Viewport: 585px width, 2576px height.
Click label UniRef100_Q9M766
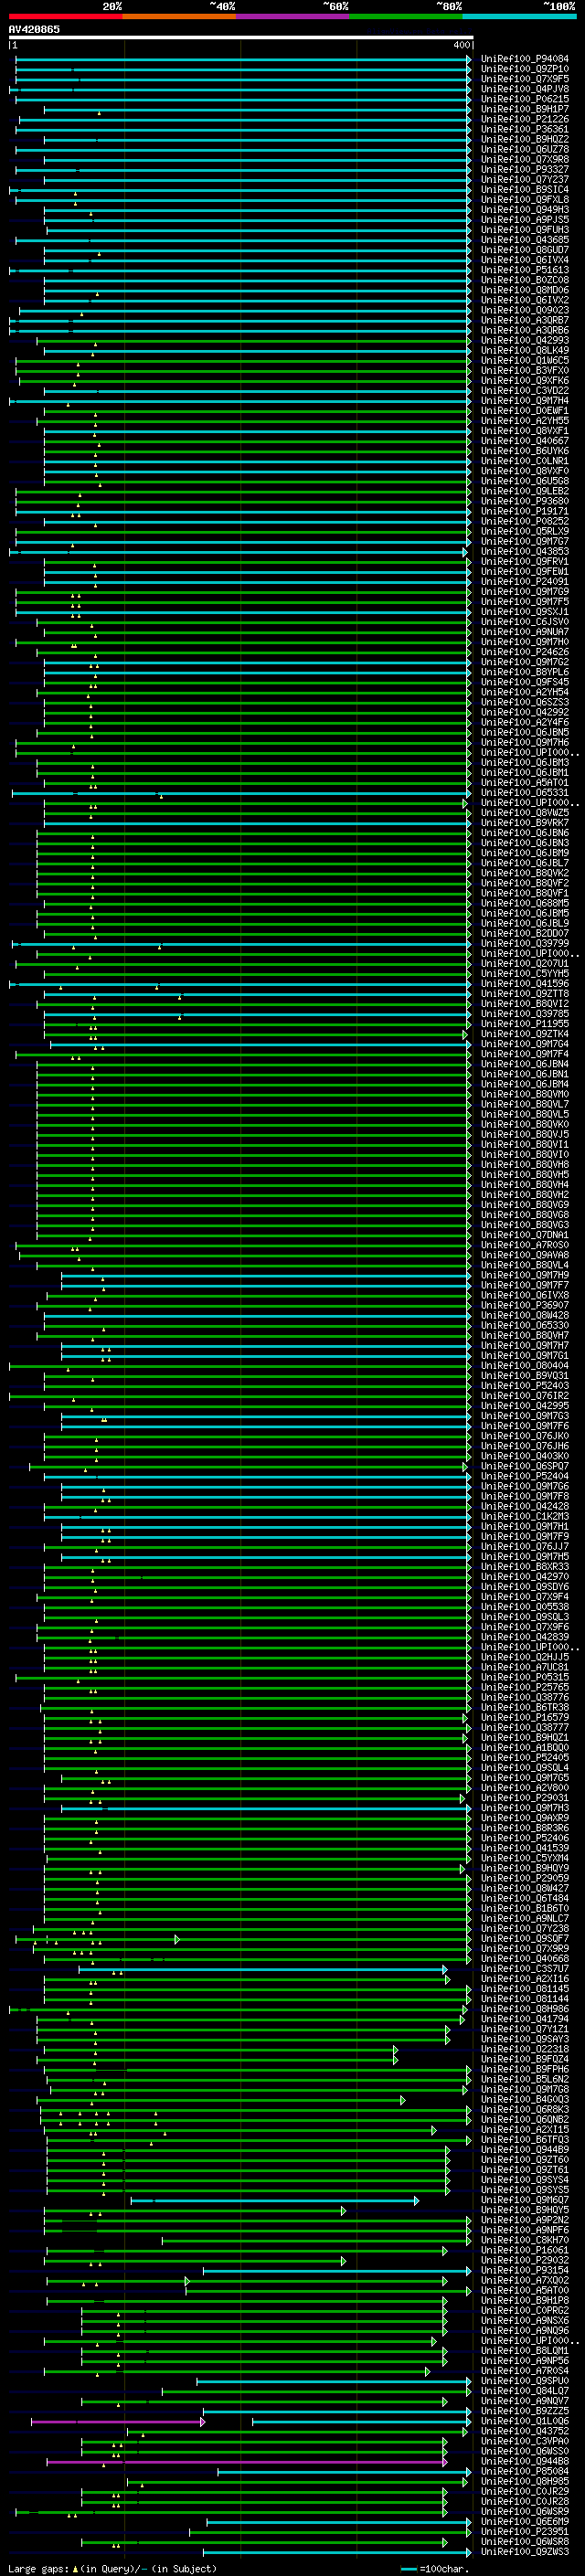(525, 1486)
